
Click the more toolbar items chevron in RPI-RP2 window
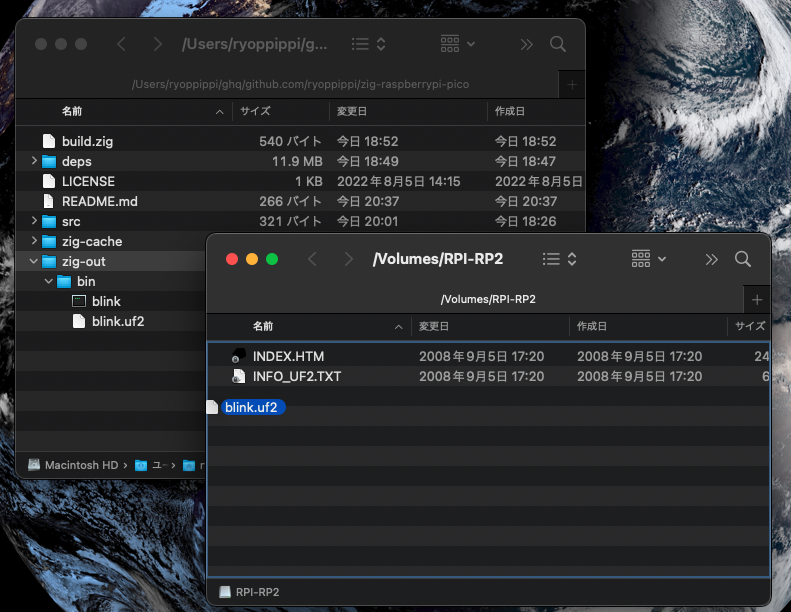(711, 259)
